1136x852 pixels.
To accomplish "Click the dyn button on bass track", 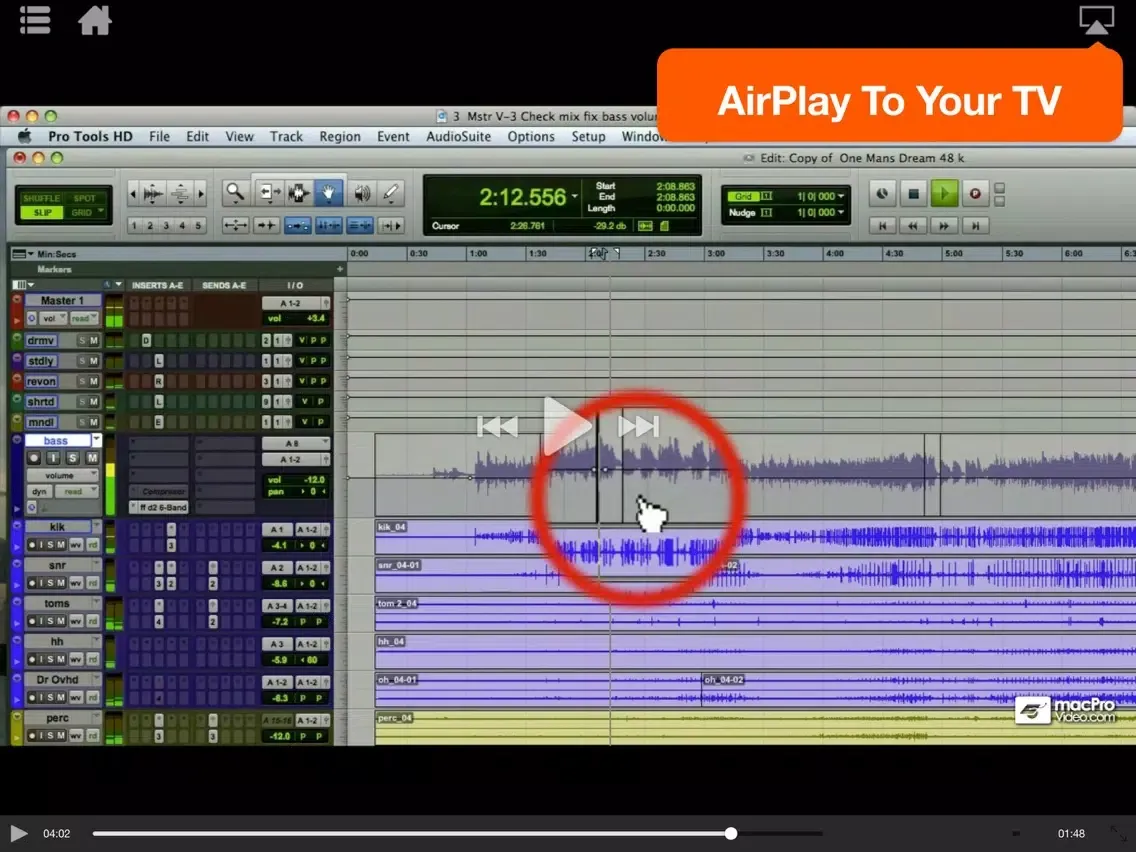I will (39, 491).
